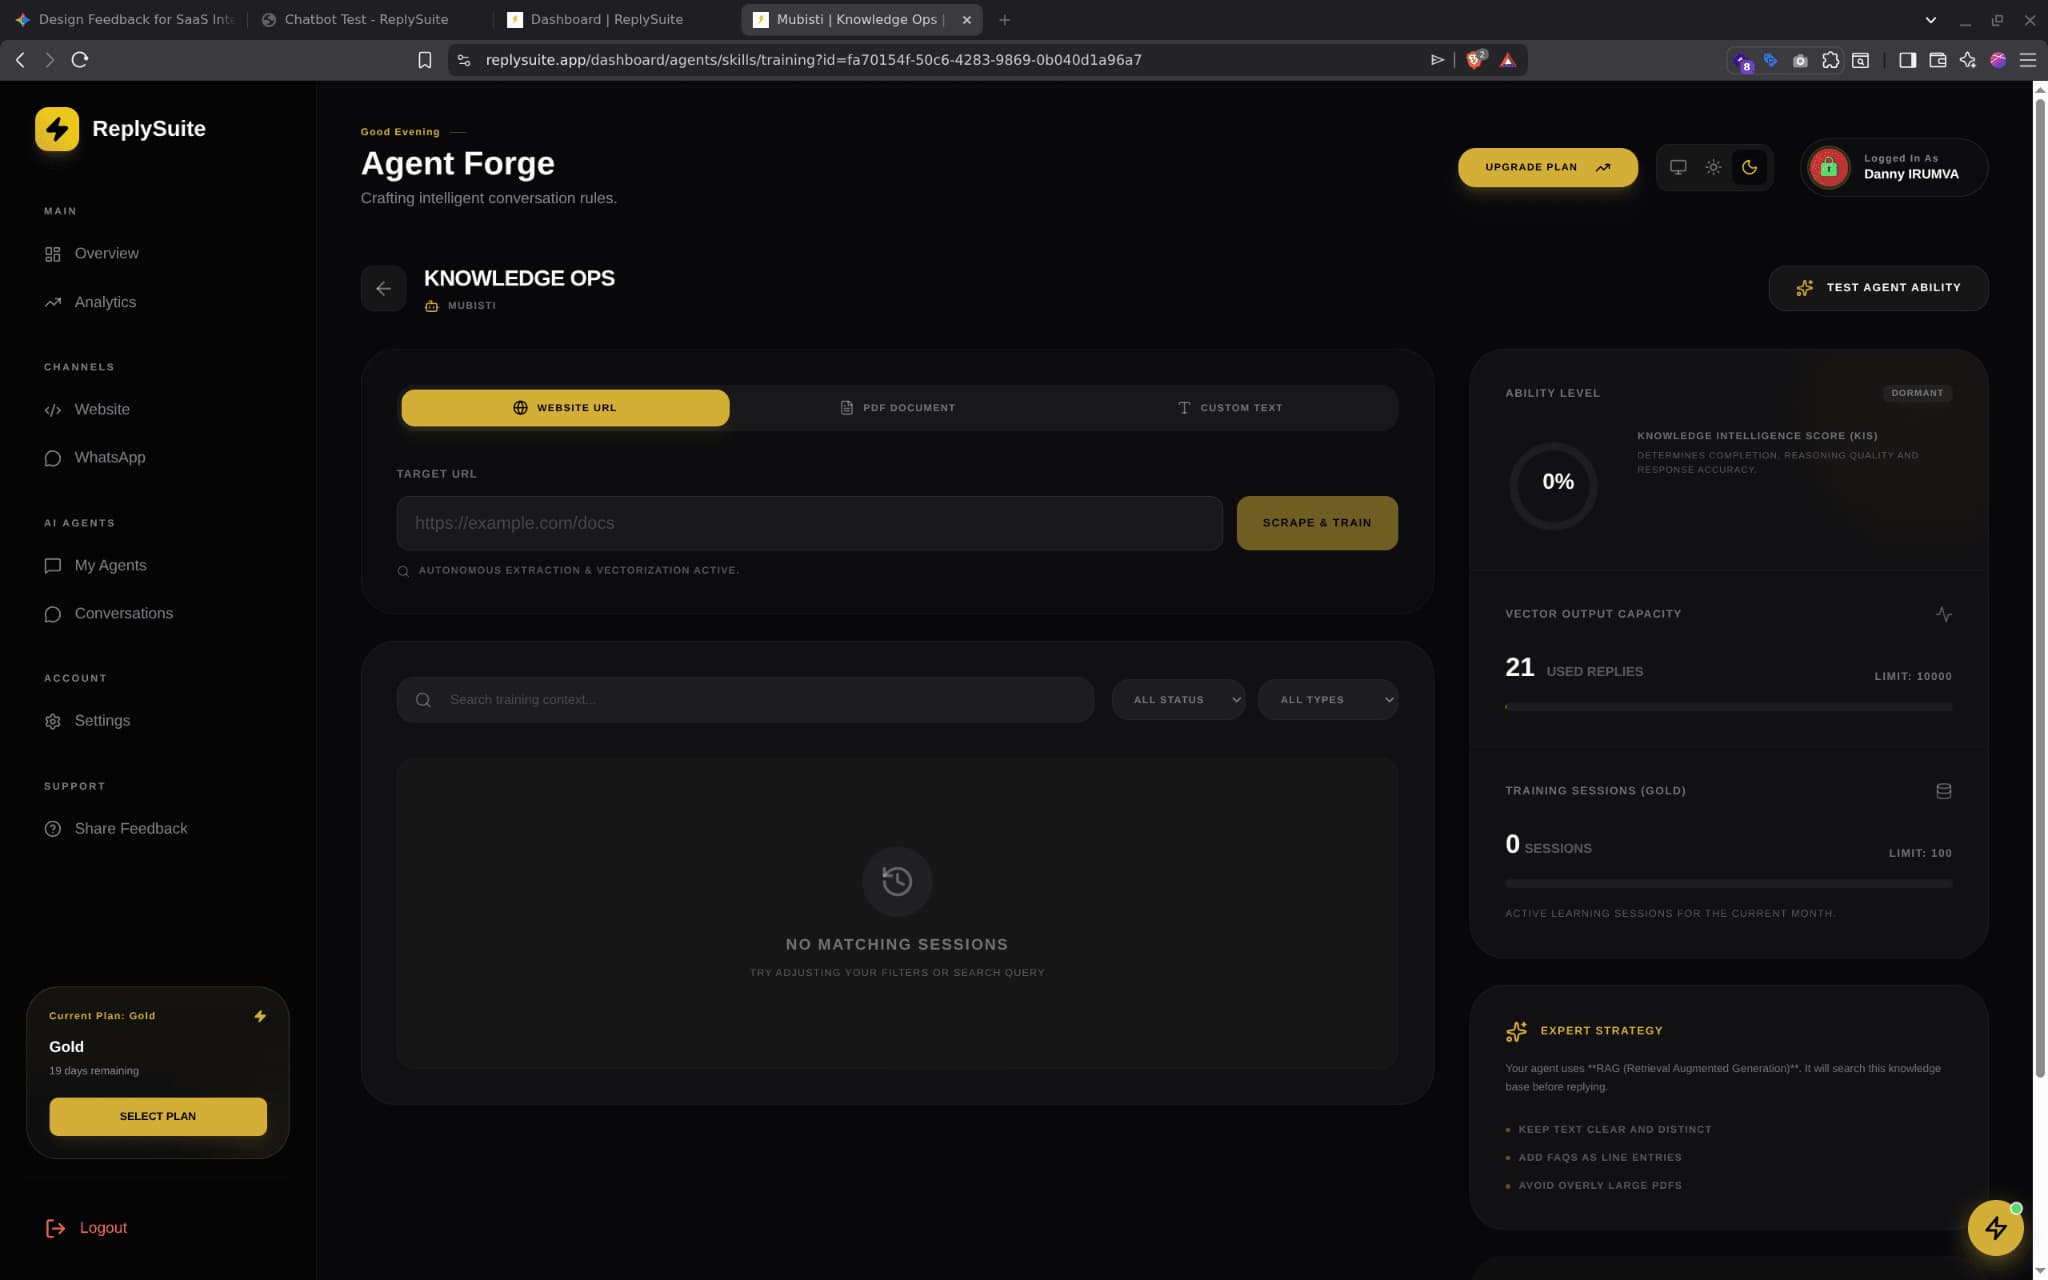Close the Mubisti Knowledge Ops tab

(x=966, y=20)
